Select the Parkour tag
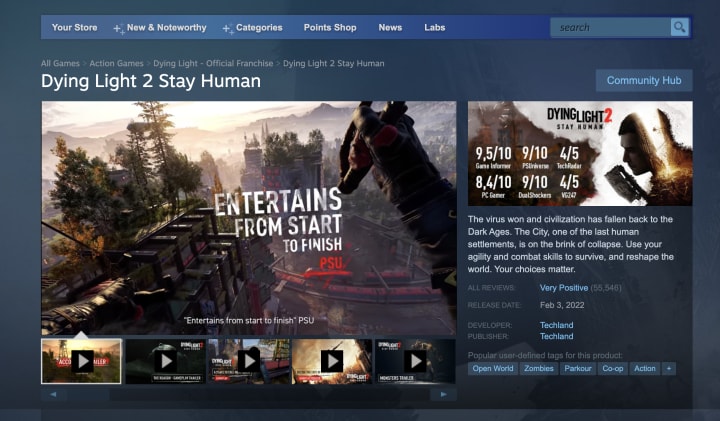 [578, 368]
